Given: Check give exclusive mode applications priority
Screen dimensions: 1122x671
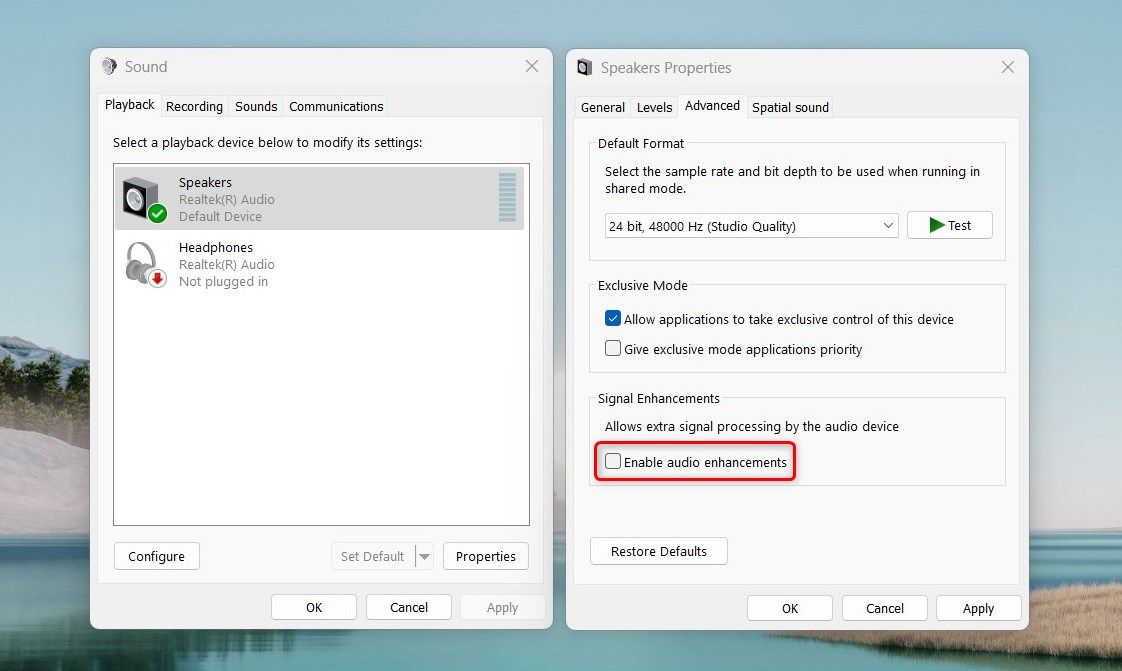Looking at the screenshot, I should [613, 348].
